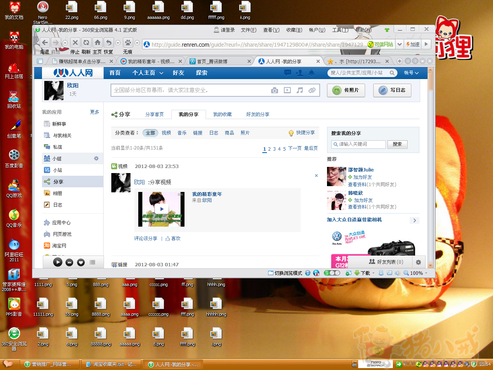Open the 好友 link in Renren nav bar
This screenshot has height=370, width=493.
(178, 73)
